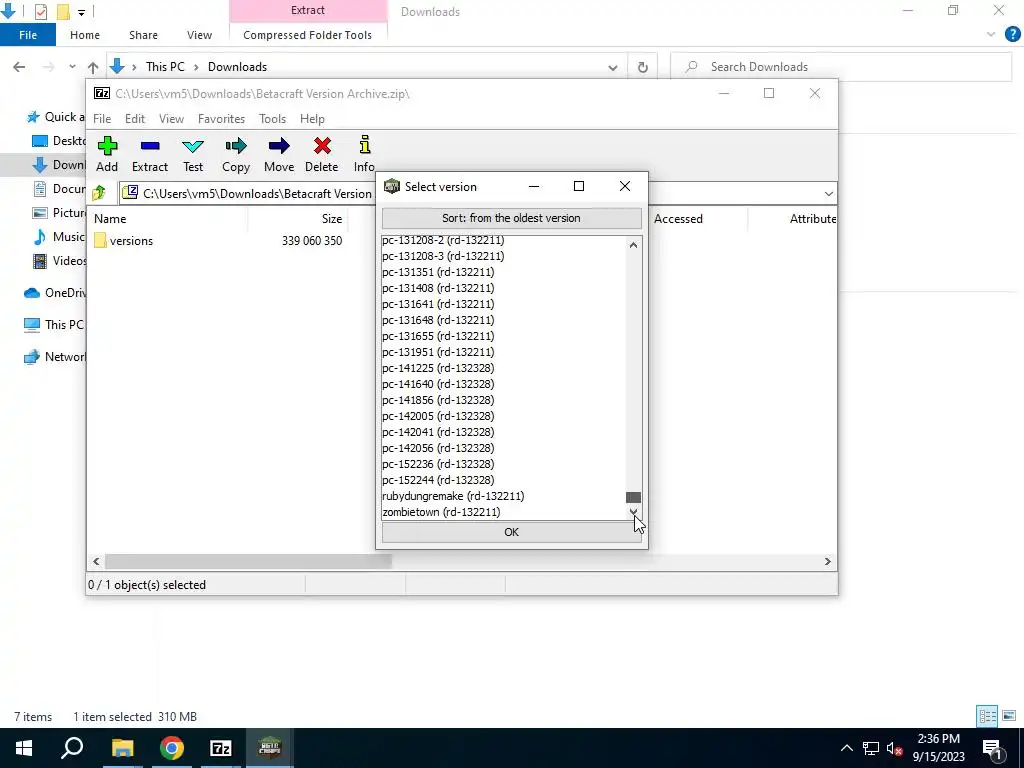This screenshot has height=768, width=1024.
Task: Go back in File Explorer
Action: point(19,67)
